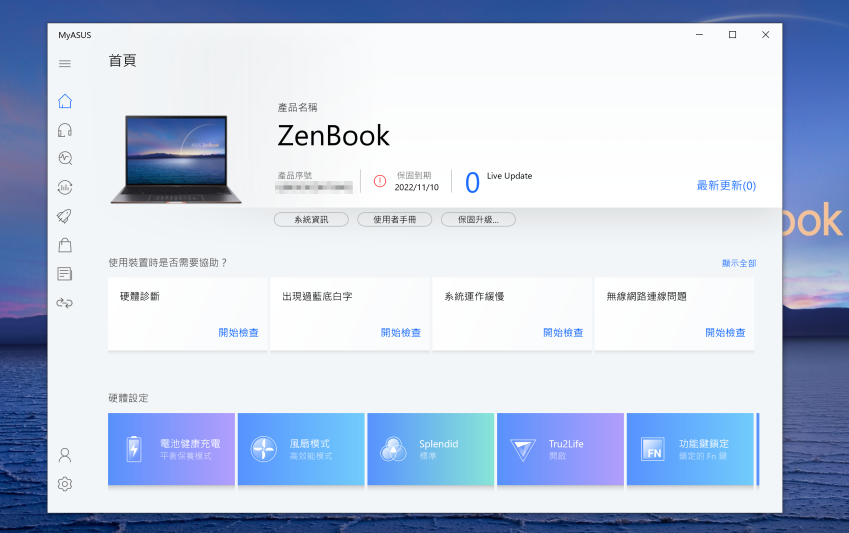This screenshot has width=849, height=533.
Task: Open the Splendid settings tile
Action: pyautogui.click(x=430, y=449)
